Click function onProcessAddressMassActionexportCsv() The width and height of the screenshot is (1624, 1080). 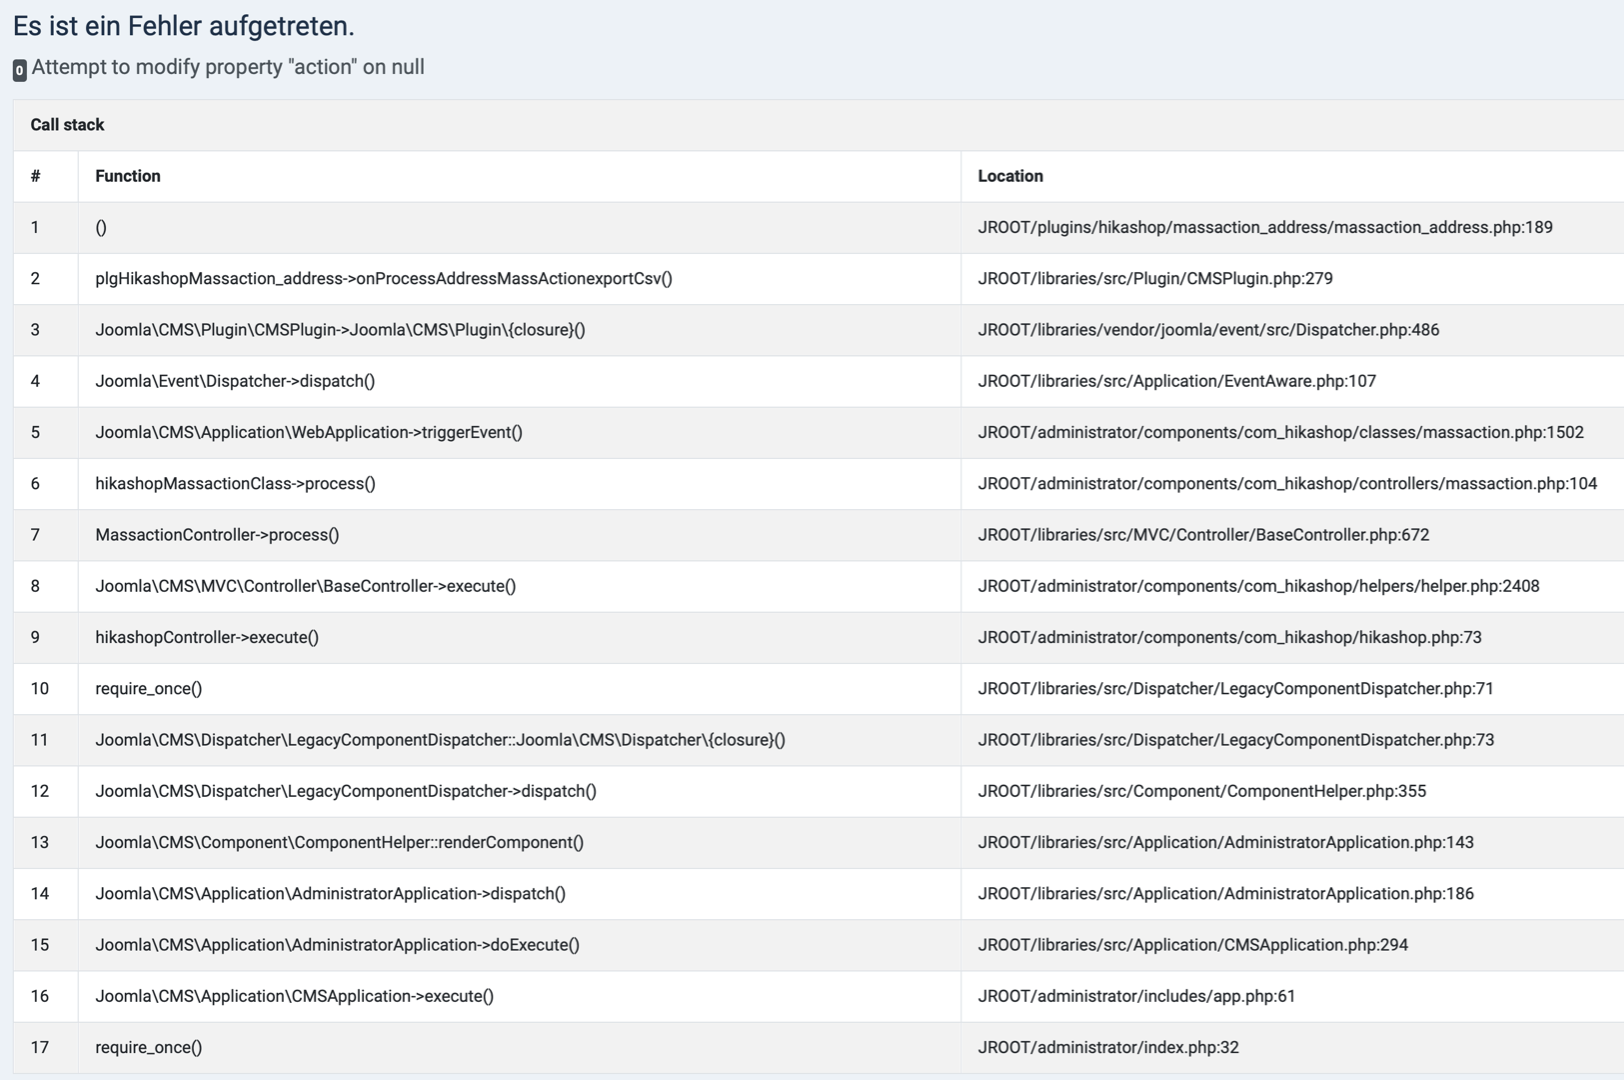coord(384,278)
